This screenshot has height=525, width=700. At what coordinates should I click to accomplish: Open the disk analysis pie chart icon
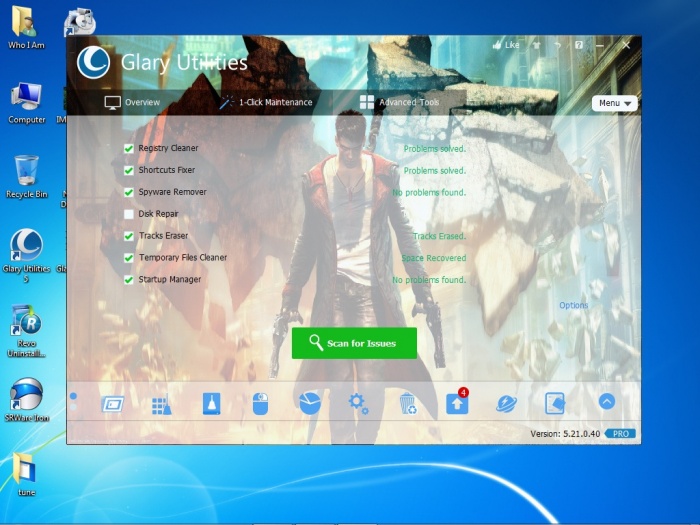pyautogui.click(x=309, y=403)
